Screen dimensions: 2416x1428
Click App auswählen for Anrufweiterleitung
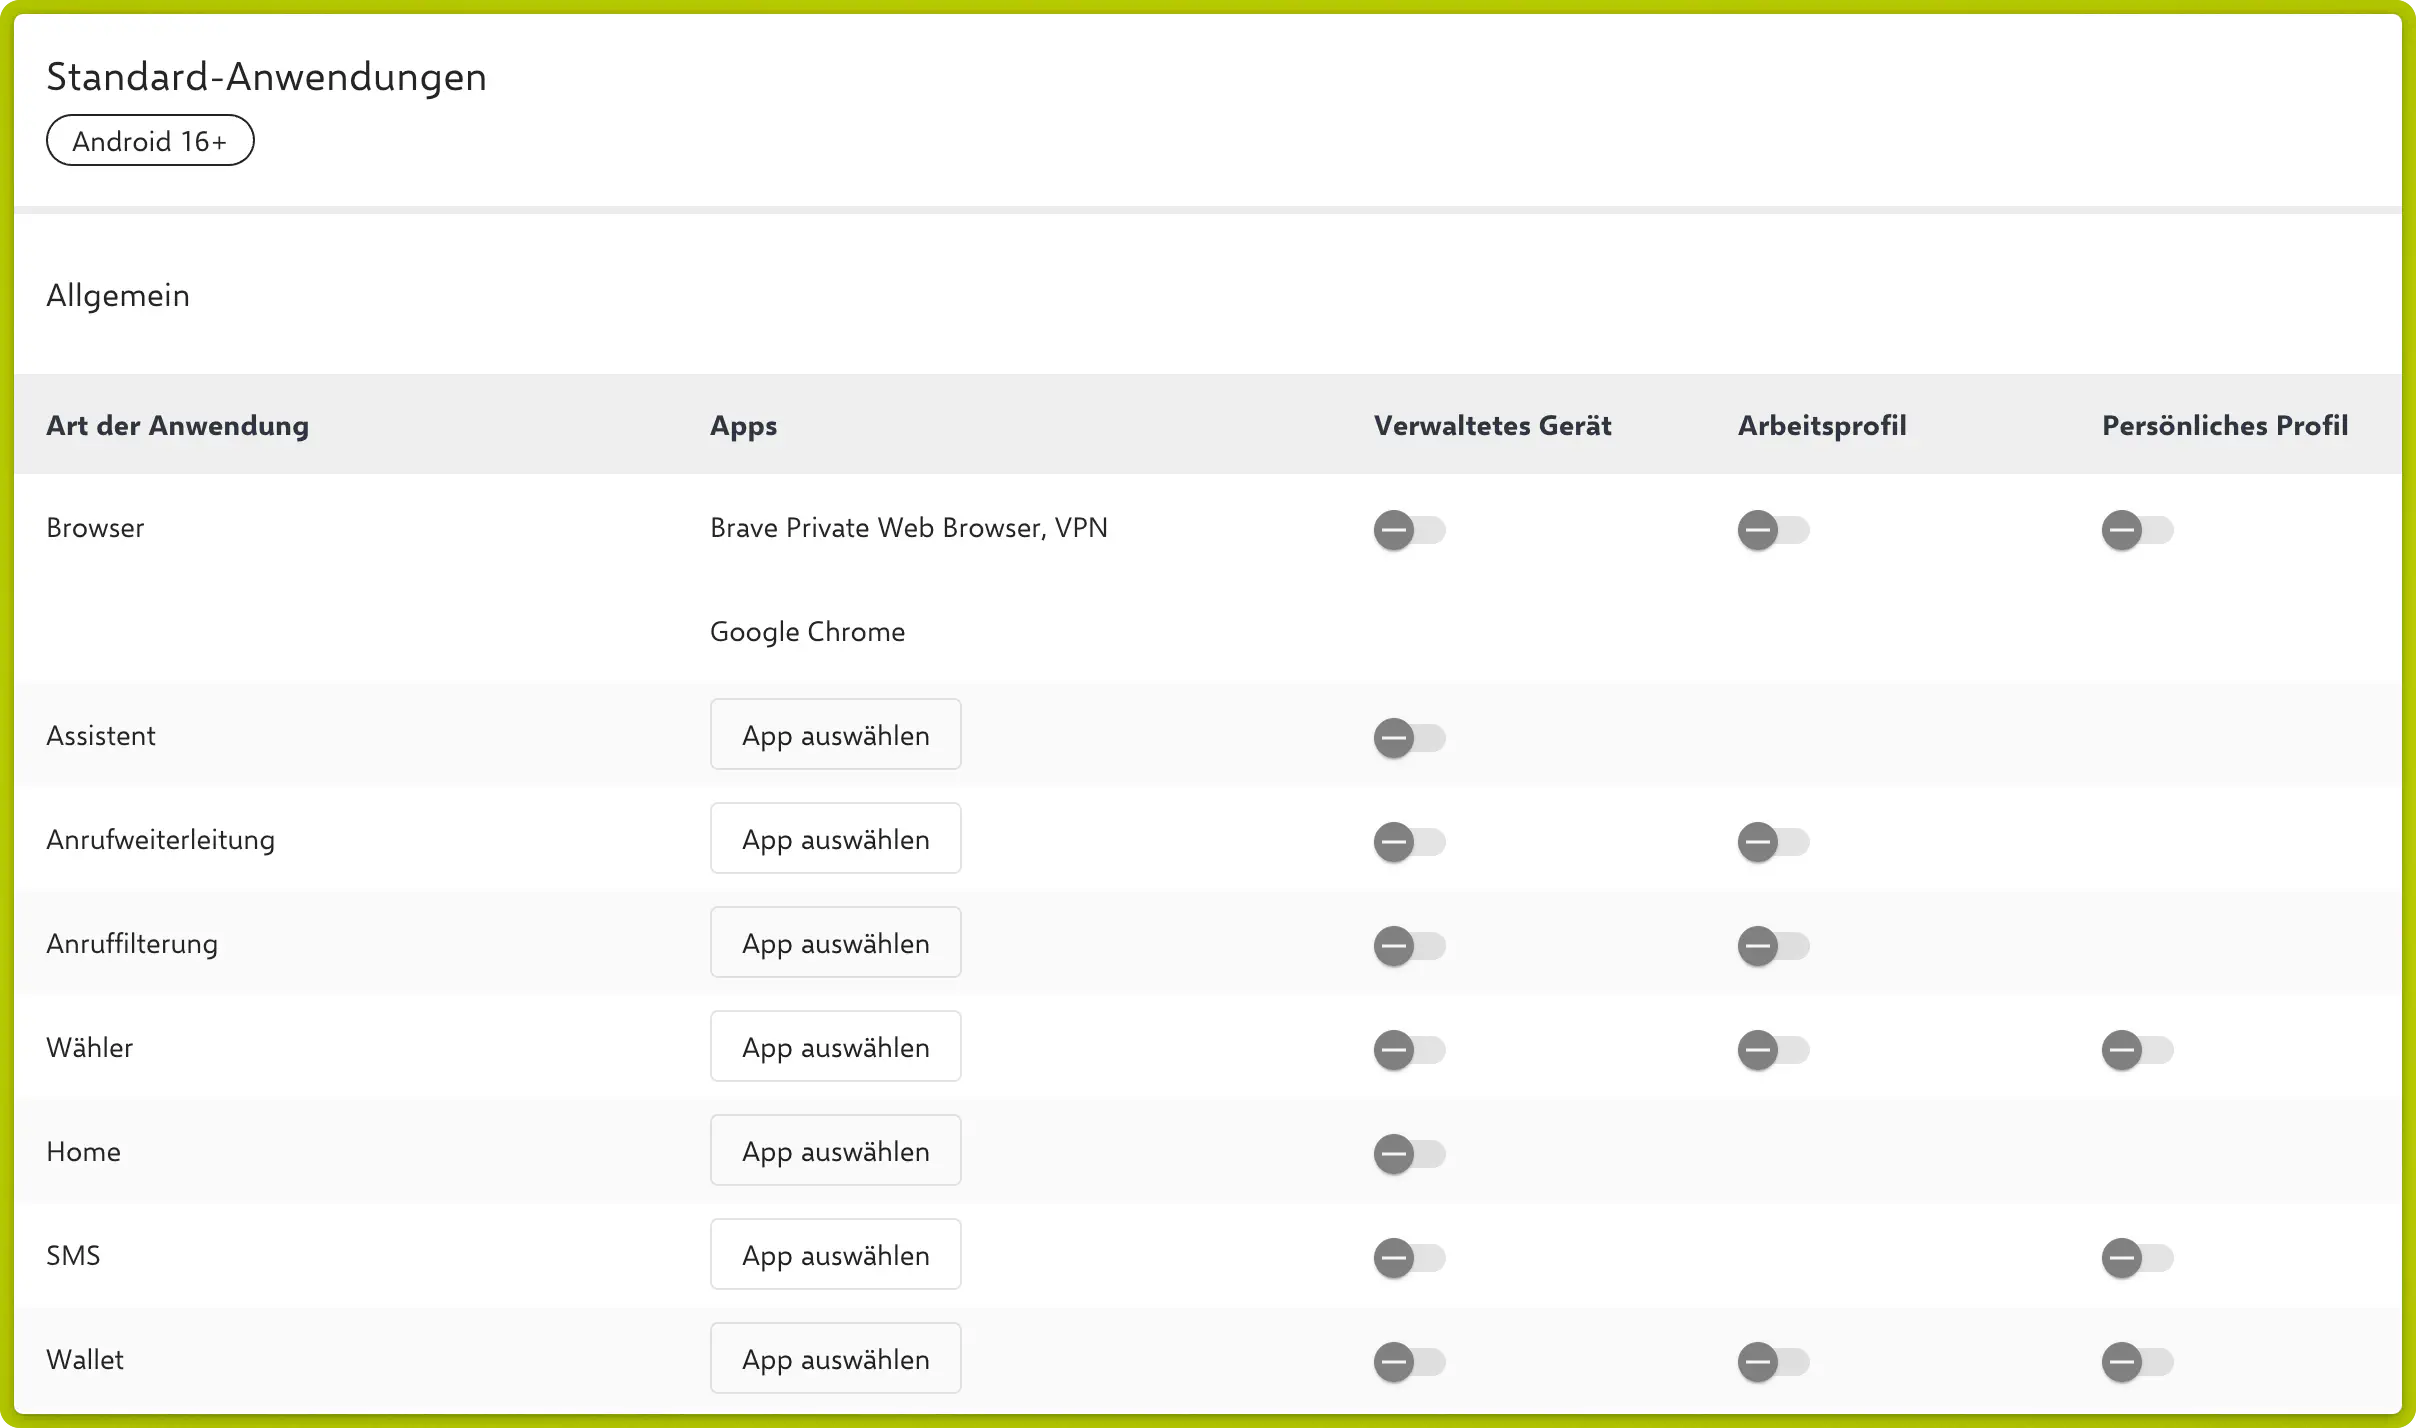point(835,839)
